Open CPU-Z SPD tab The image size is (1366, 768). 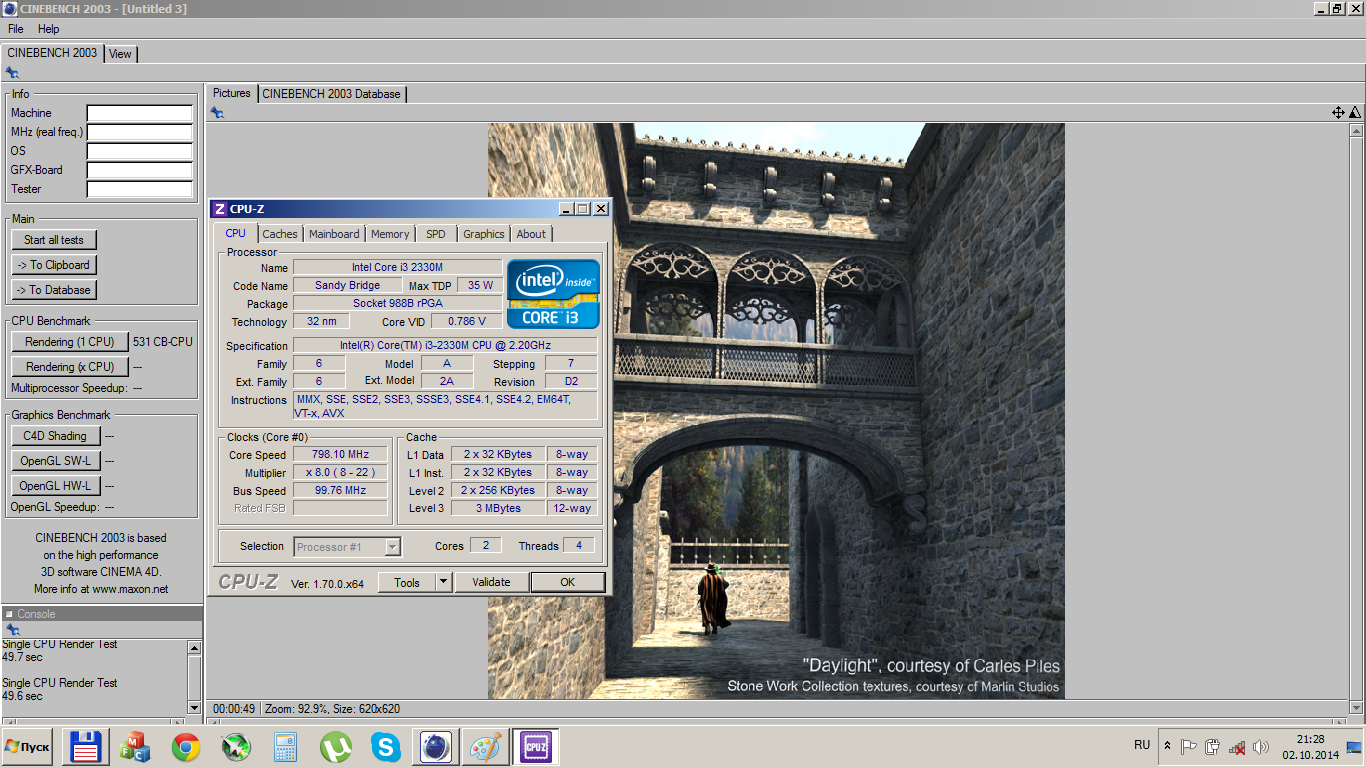pyautogui.click(x=436, y=234)
